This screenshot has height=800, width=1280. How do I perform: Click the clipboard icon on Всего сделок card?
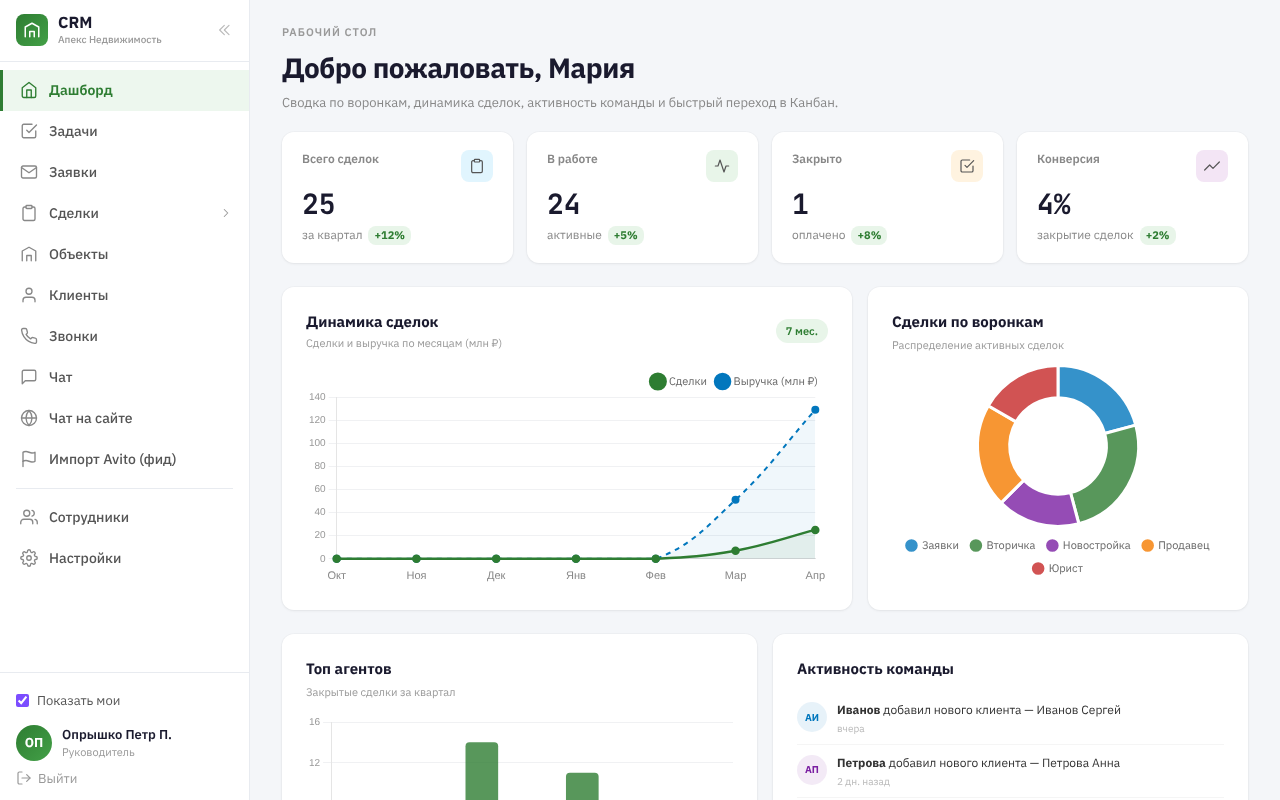477,165
